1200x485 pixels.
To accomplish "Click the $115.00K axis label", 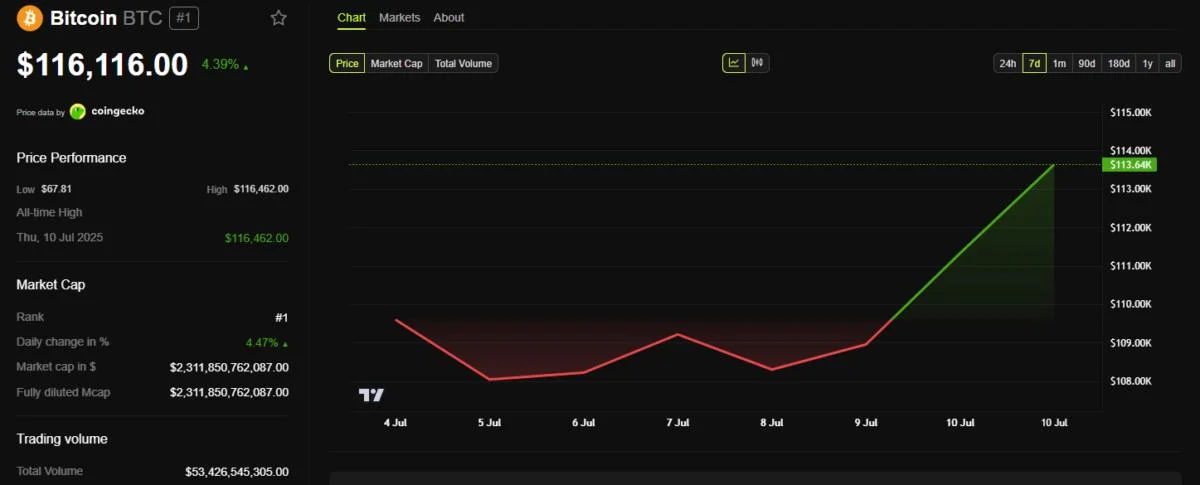I will point(1131,112).
